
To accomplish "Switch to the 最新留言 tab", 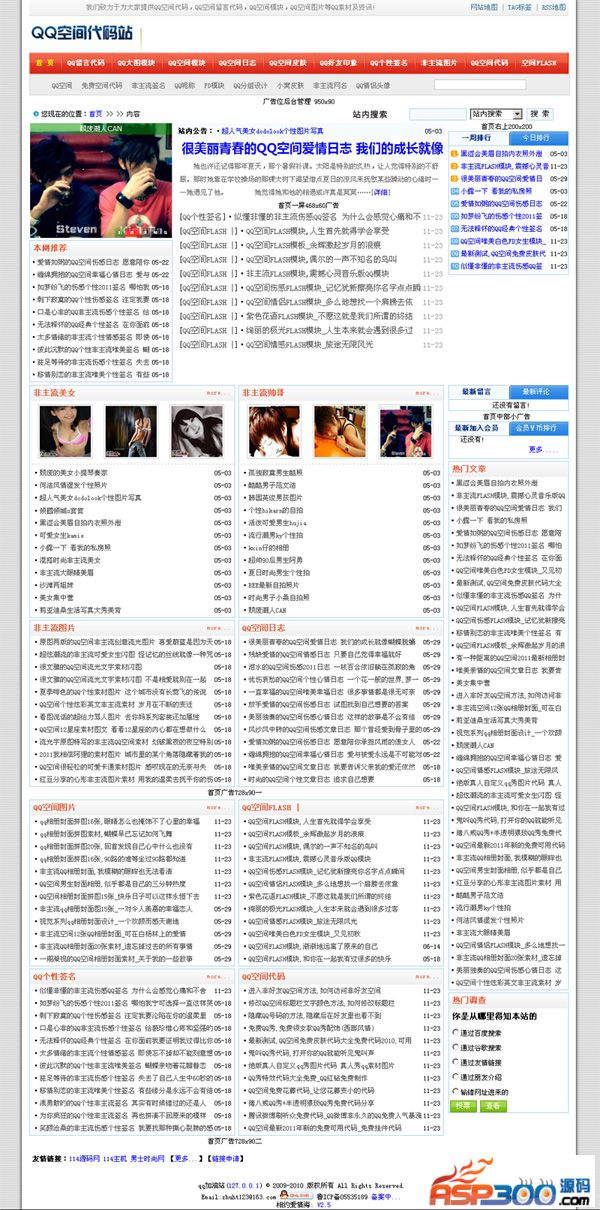I will pos(476,392).
